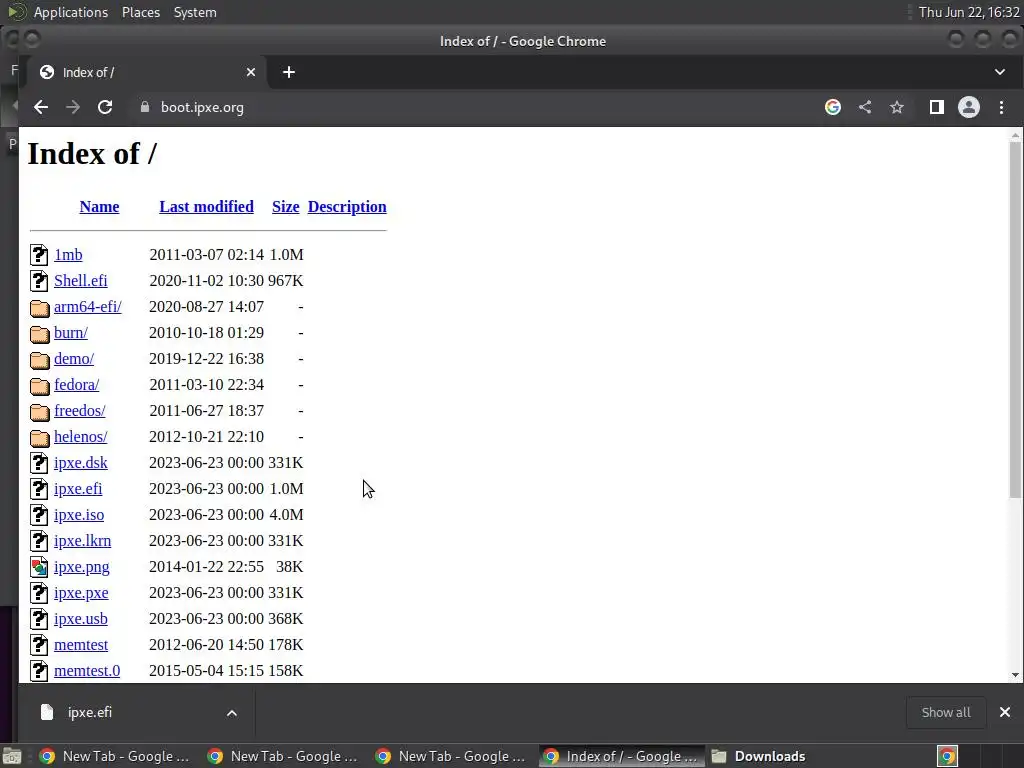This screenshot has height=768, width=1024.
Task: Click the clock showing Thu Jun 22, 16:32
Action: [x=968, y=12]
